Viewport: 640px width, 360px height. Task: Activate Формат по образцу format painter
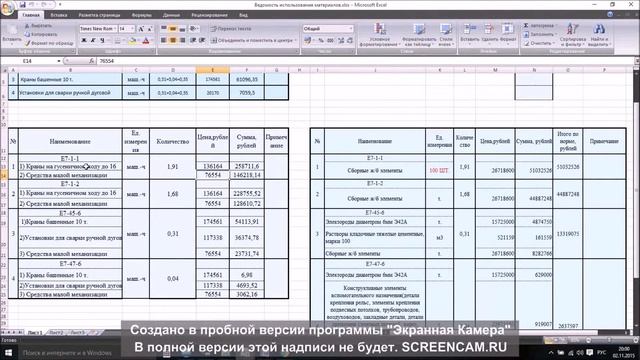point(49,43)
